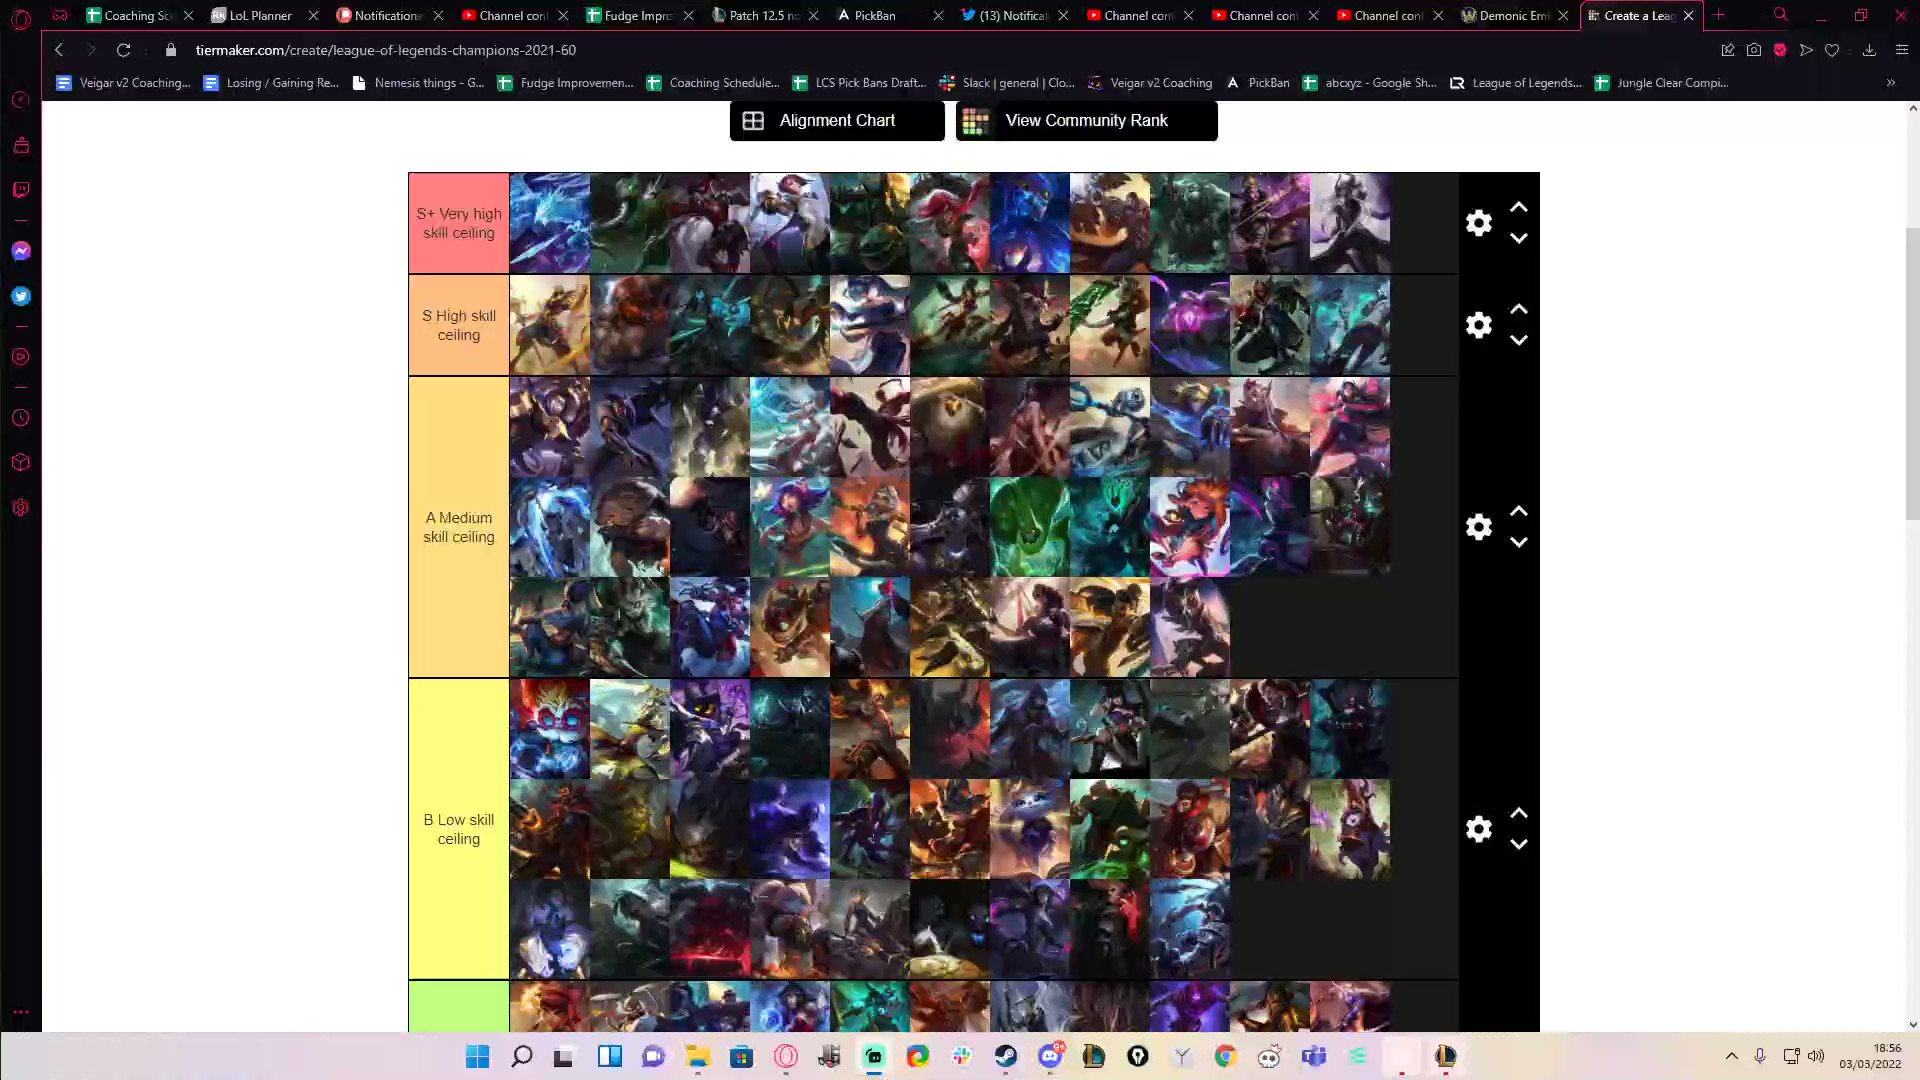Screen dimensions: 1920x1080
Task: Move B Low skill ceiling row up
Action: point(1519,813)
